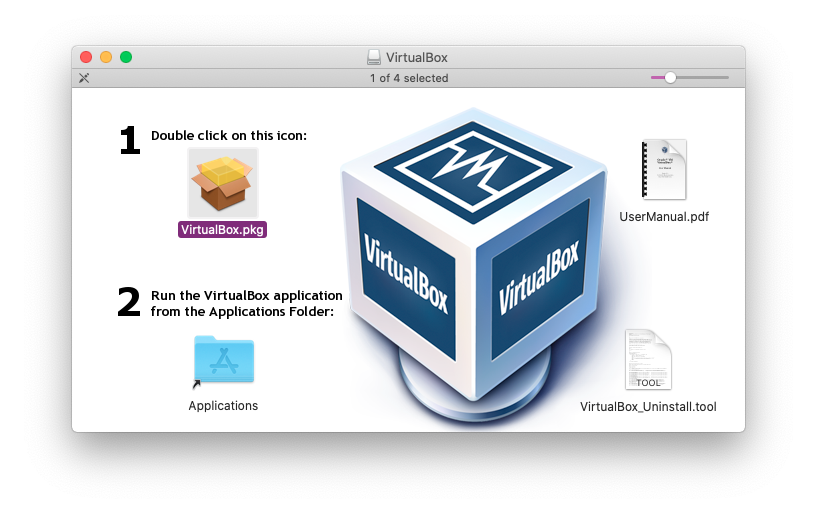This screenshot has width=813, height=518.
Task: Click the icon size slider handle
Action: 670,78
